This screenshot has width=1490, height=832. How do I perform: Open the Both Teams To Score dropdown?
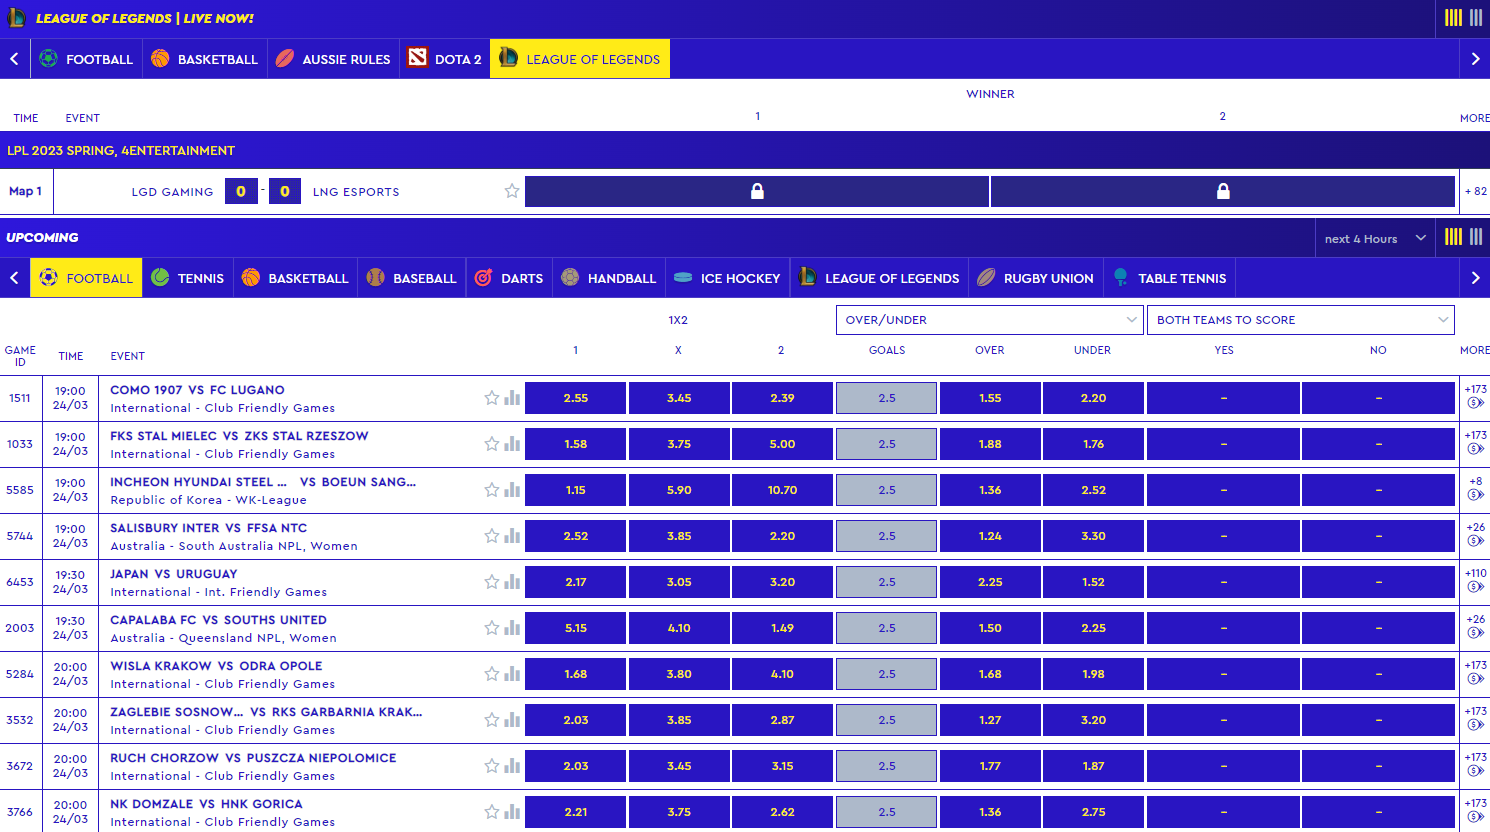click(x=1301, y=320)
